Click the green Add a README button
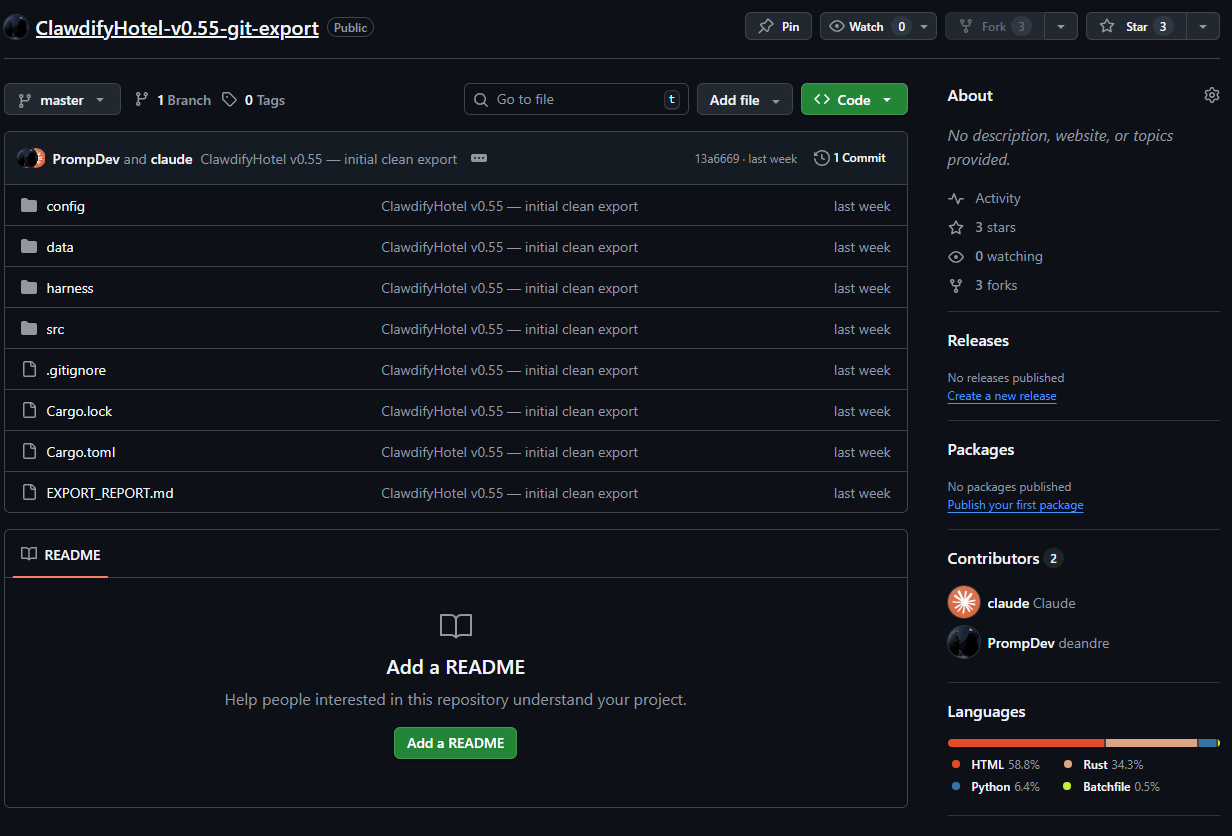 (x=455, y=743)
